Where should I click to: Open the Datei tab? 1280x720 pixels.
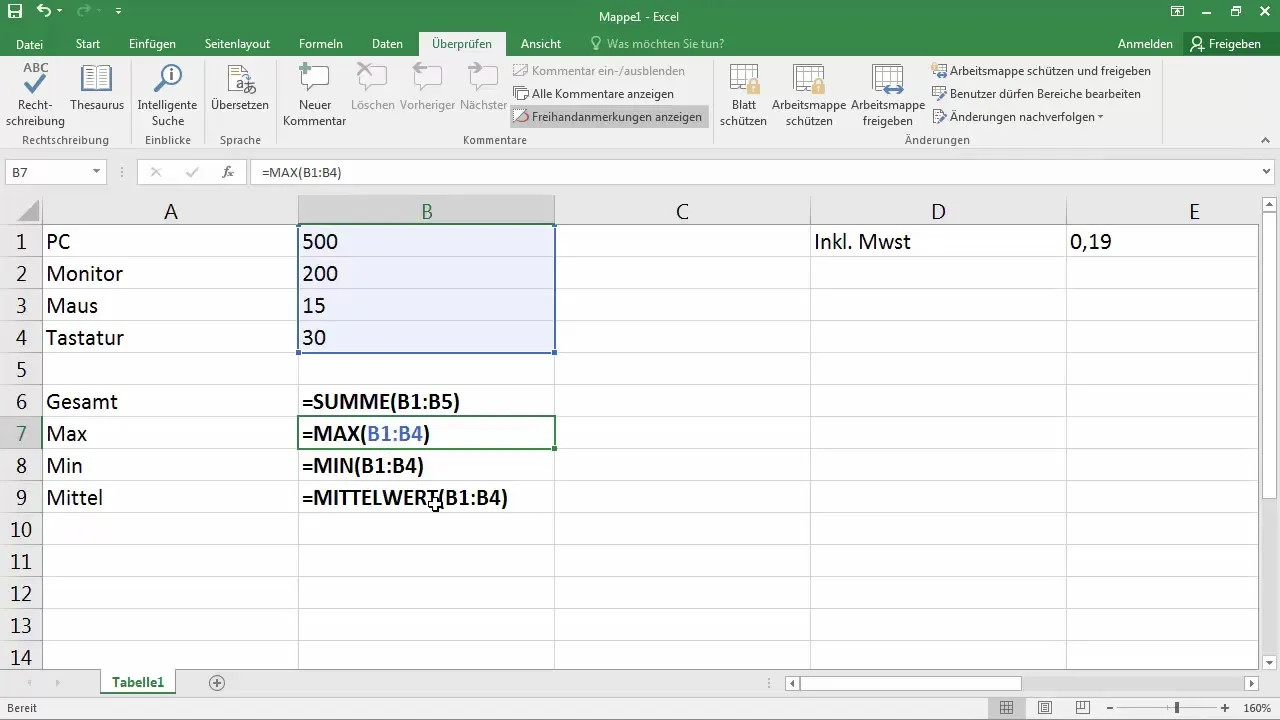point(30,44)
